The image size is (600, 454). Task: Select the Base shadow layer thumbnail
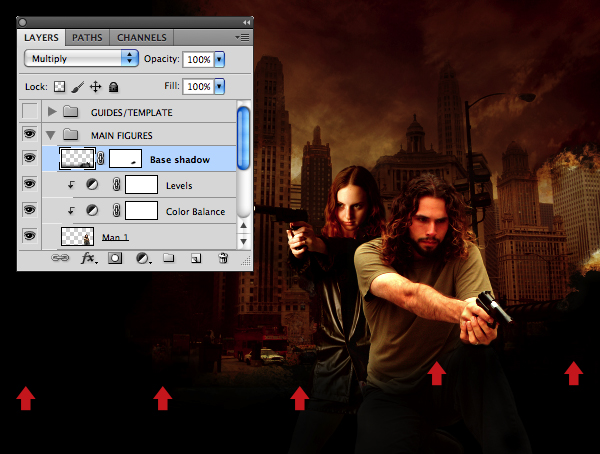77,158
